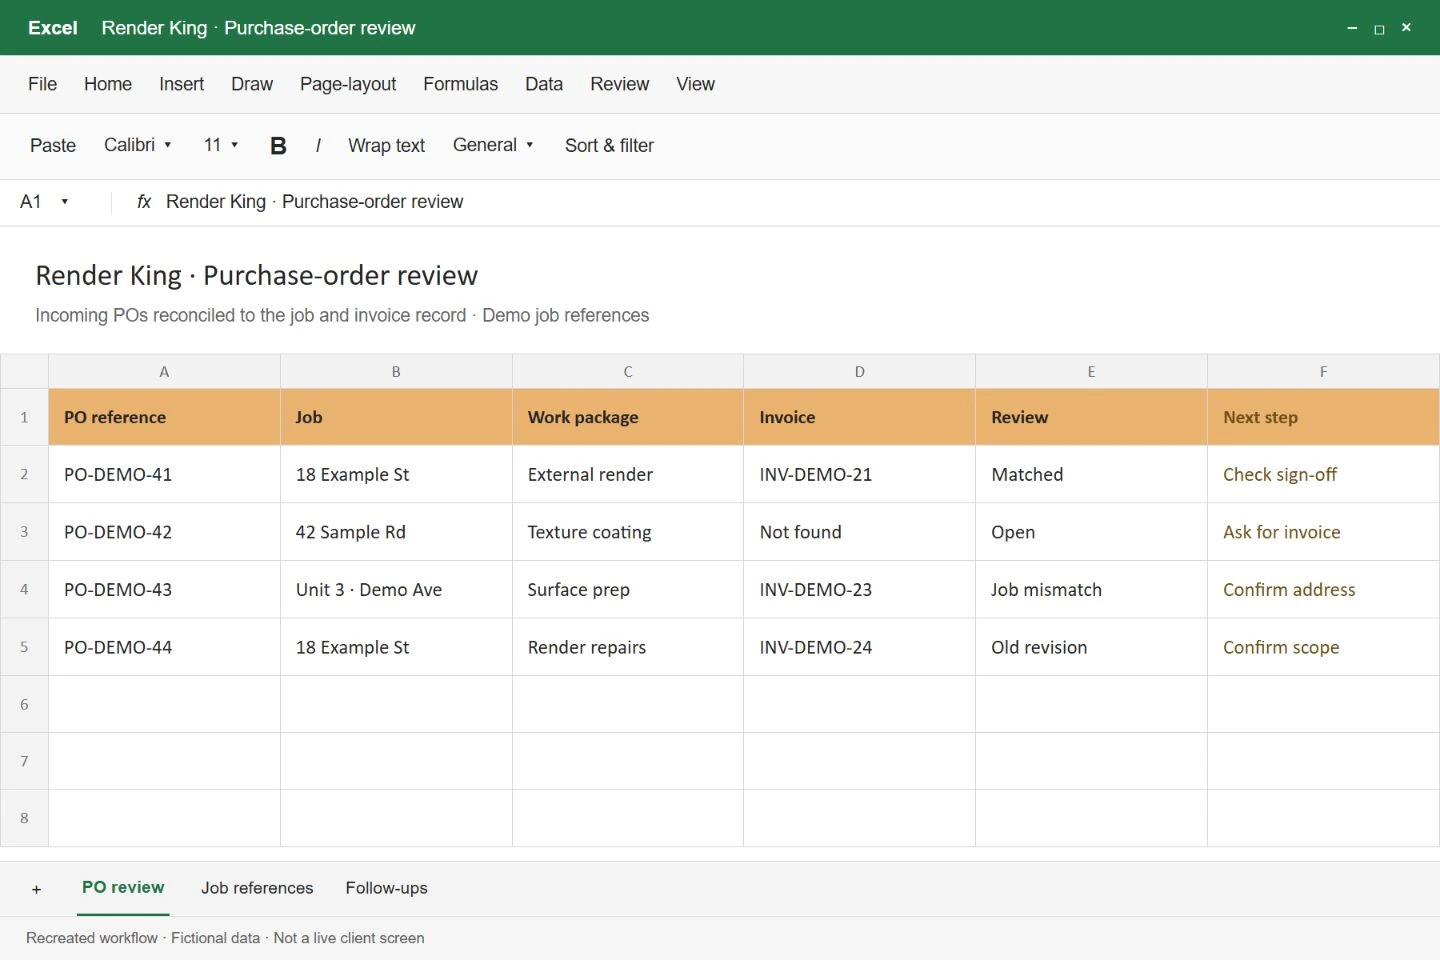Click the Confirm scope link
The height and width of the screenshot is (960, 1440).
[1281, 648]
